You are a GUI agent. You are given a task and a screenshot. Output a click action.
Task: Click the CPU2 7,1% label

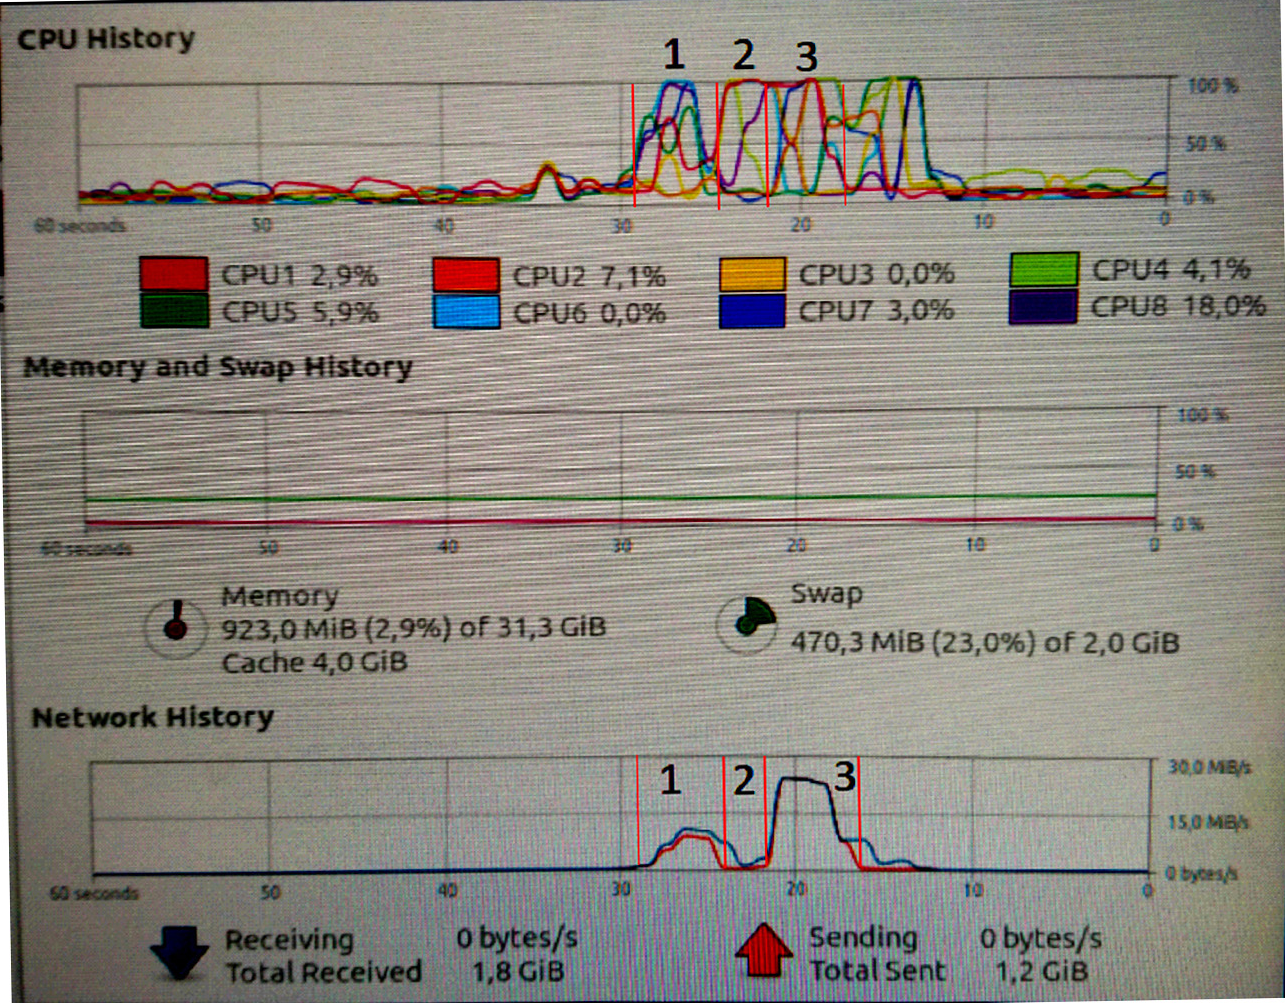coord(590,276)
